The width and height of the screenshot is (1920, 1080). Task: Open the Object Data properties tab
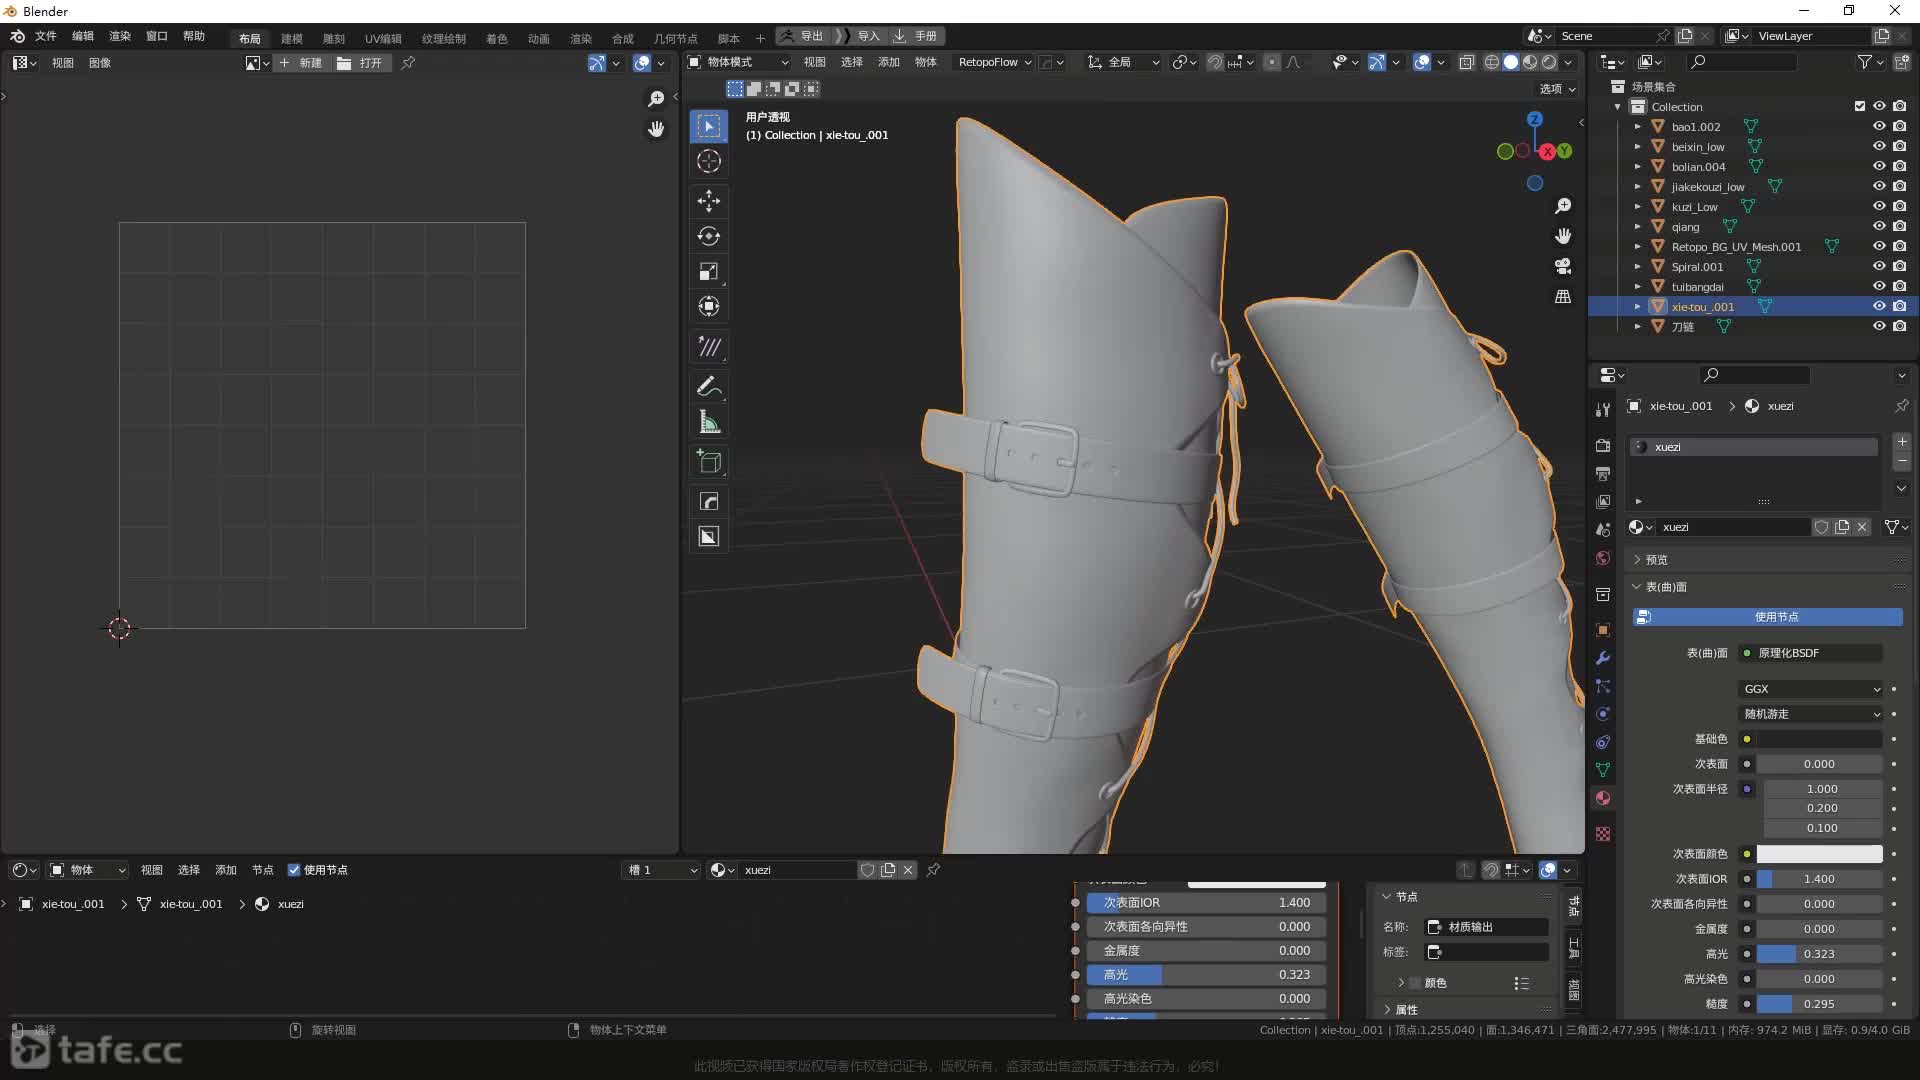click(x=1603, y=770)
